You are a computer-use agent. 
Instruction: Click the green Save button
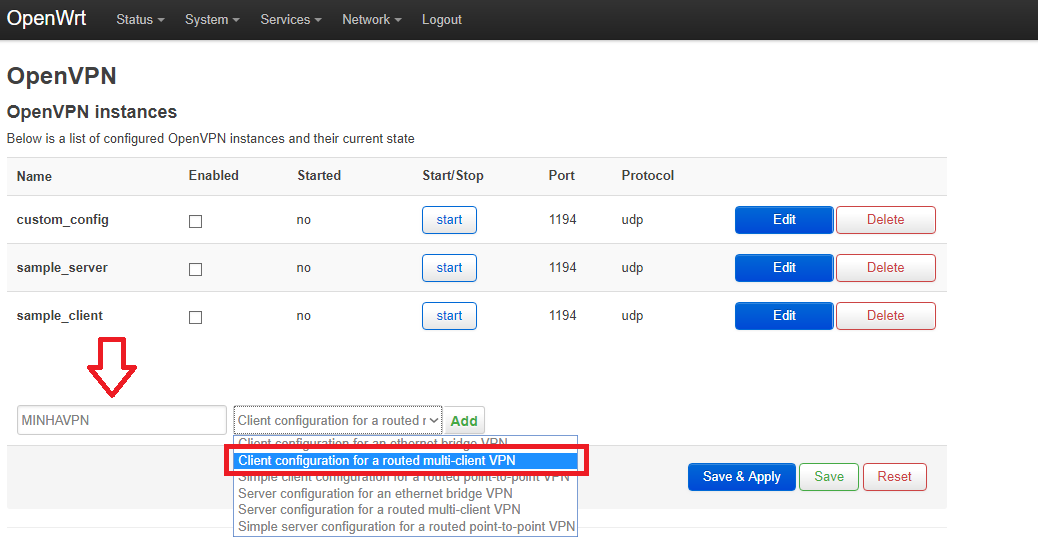[829, 476]
